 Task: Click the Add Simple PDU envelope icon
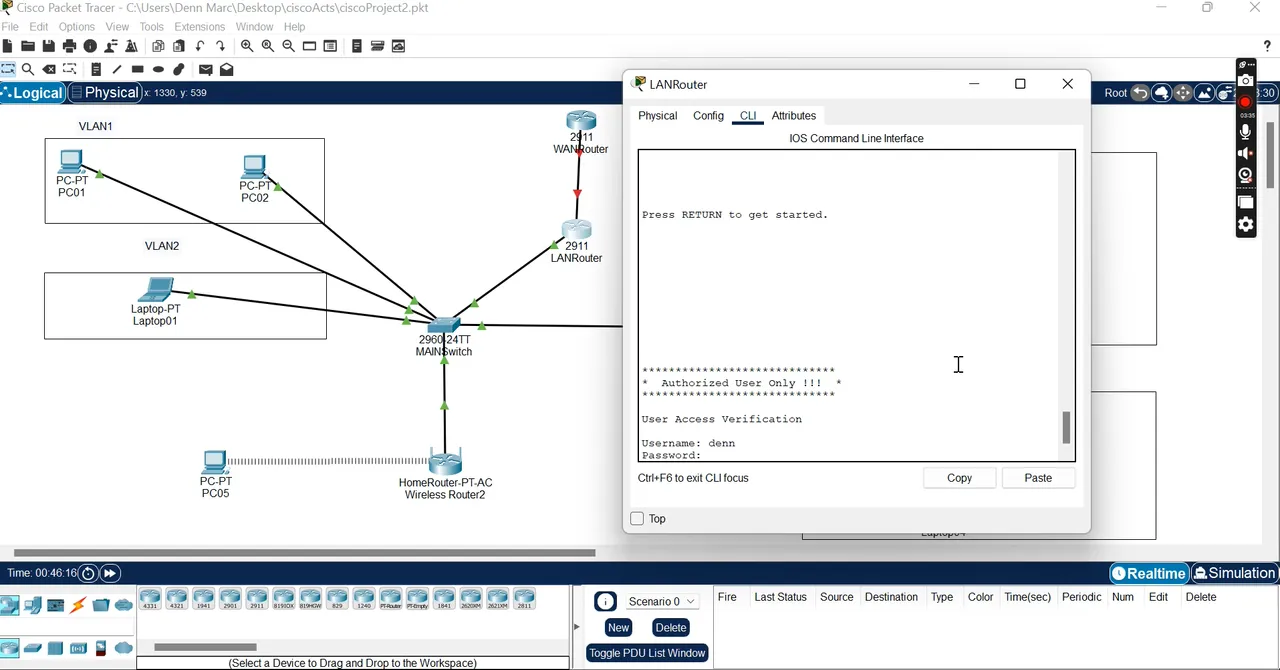[206, 69]
